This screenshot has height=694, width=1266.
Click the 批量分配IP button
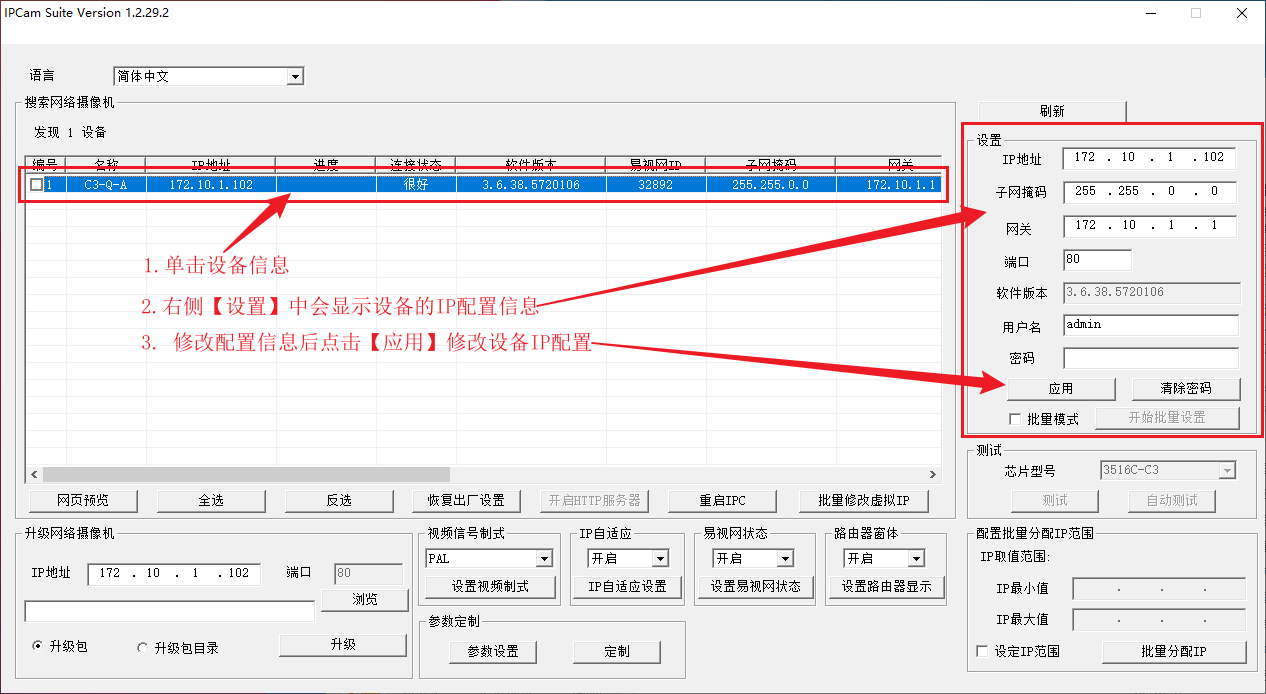tap(1174, 652)
